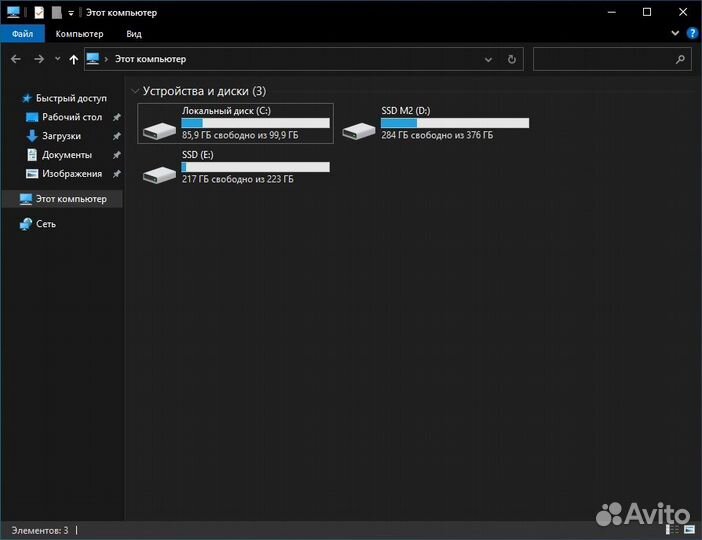Select Загрузки in the navigation pane
Image resolution: width=702 pixels, height=540 pixels.
coord(61,136)
